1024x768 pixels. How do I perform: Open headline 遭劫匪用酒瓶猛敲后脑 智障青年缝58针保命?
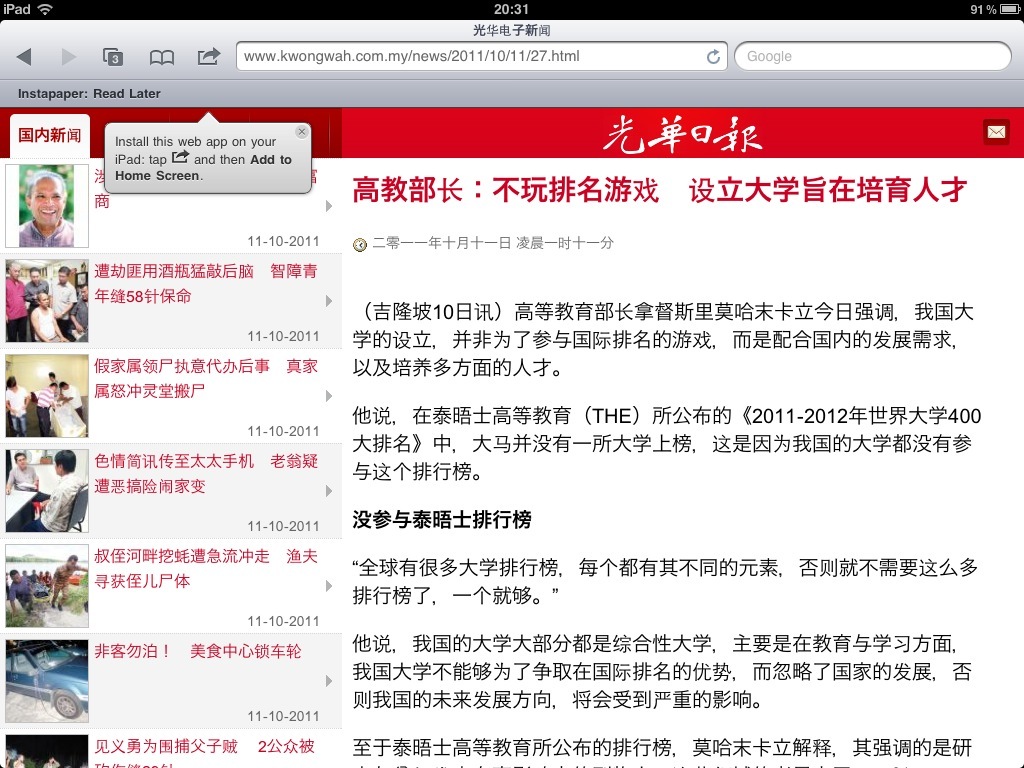click(x=206, y=283)
